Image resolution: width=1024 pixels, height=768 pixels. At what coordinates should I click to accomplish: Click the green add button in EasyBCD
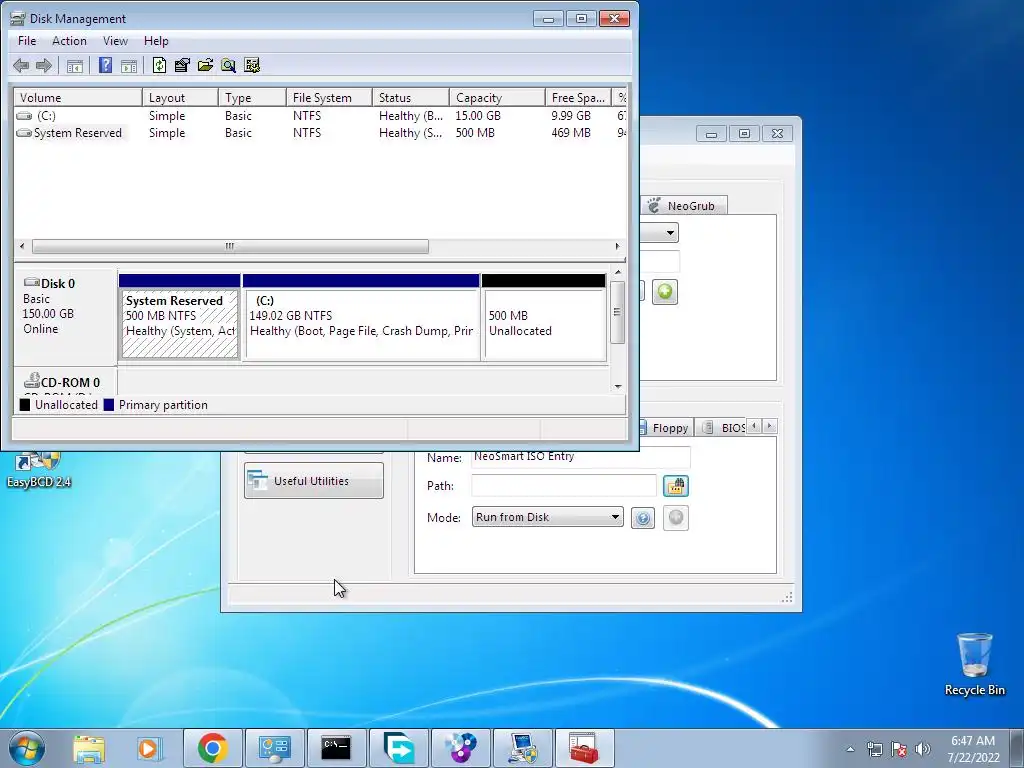point(665,292)
